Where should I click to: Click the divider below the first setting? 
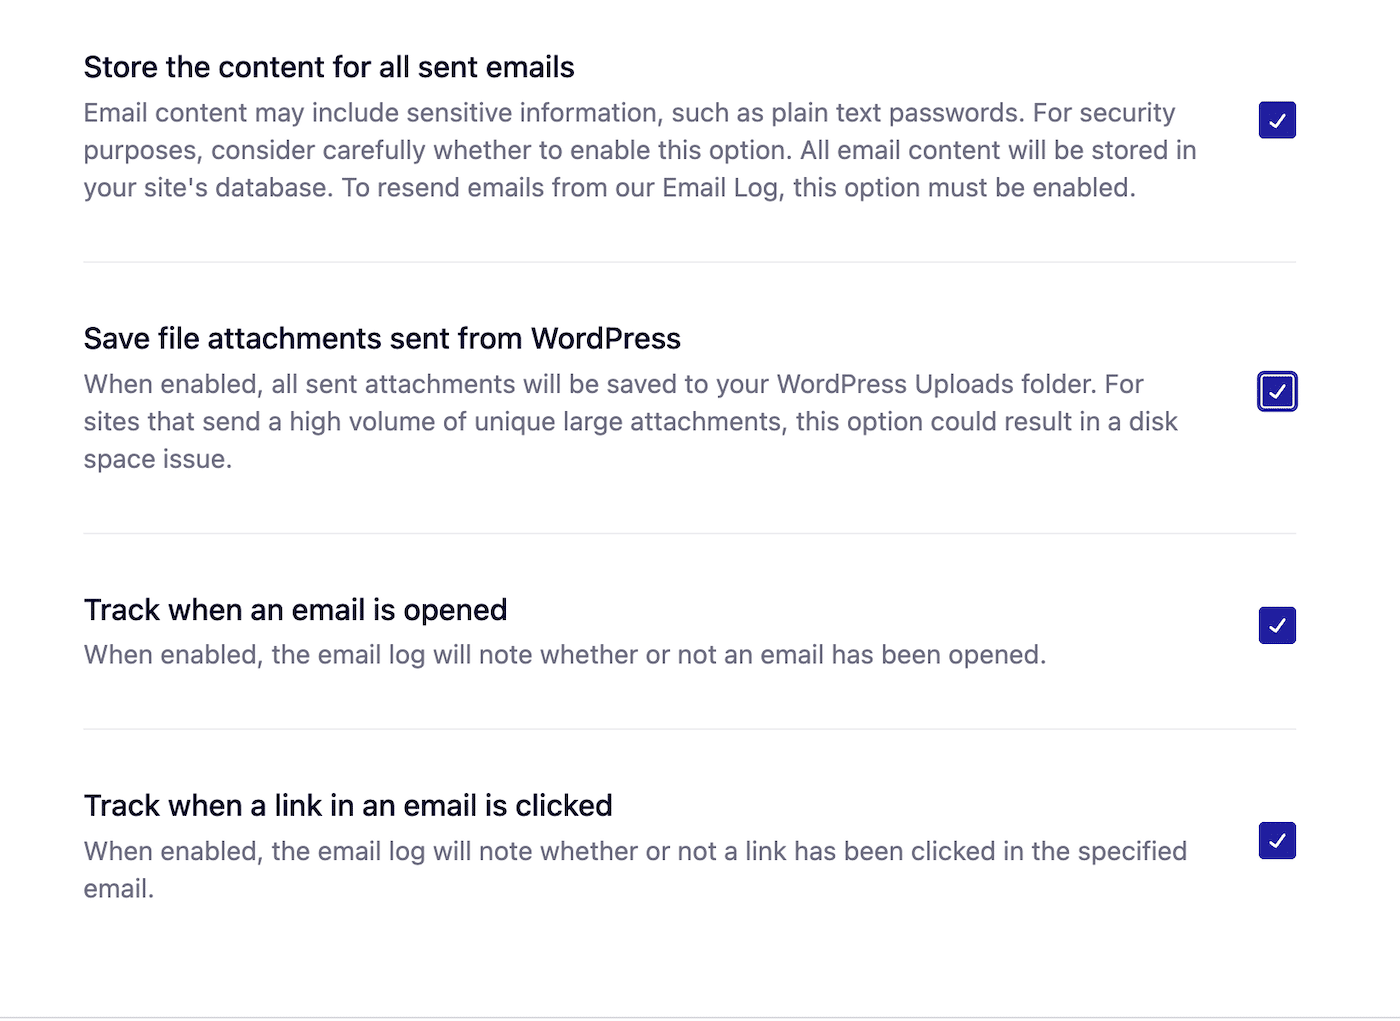[689, 263]
